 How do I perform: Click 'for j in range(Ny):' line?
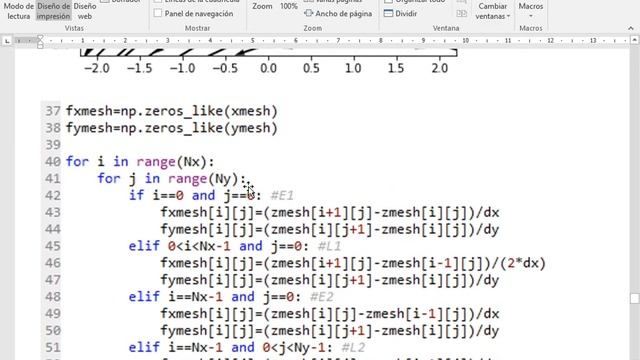pos(171,179)
